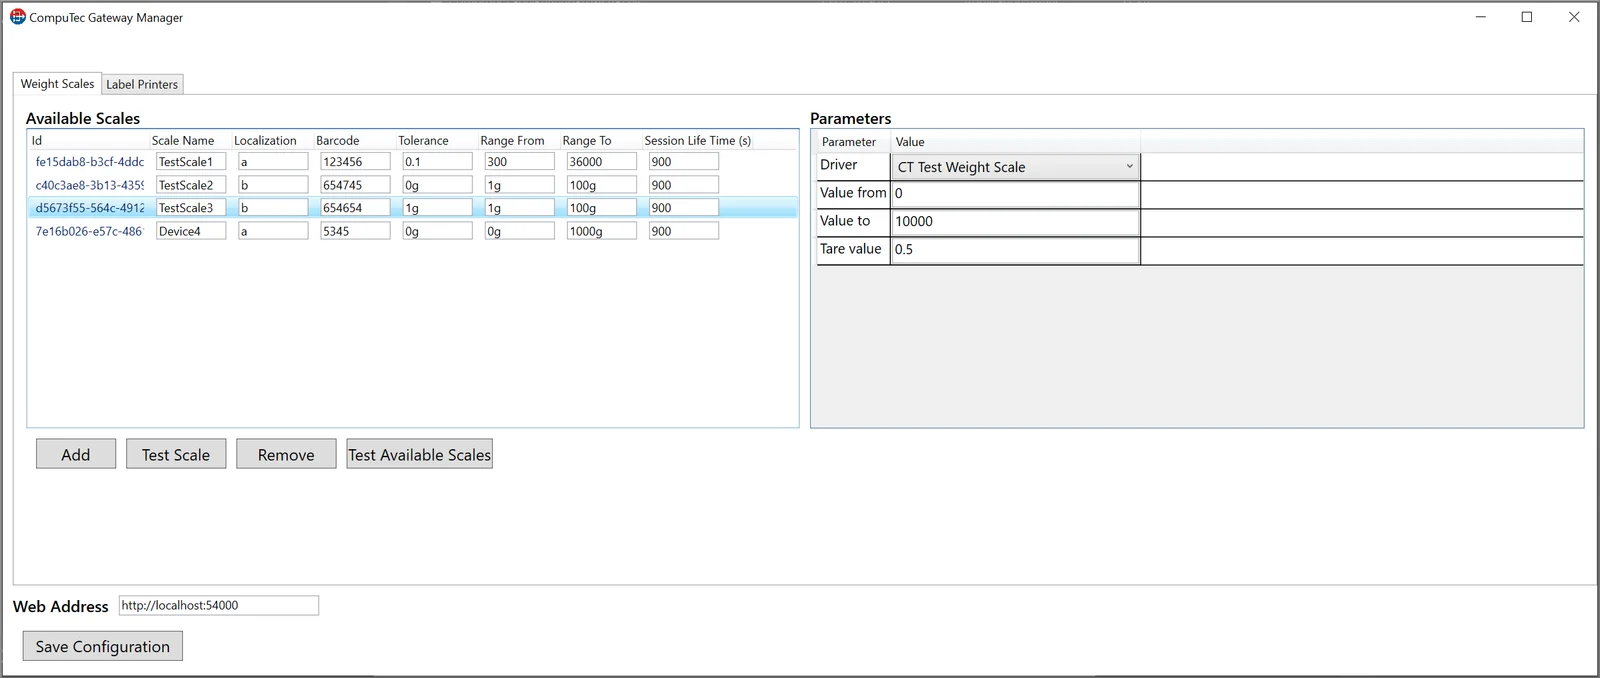Edit TestScale1 Session Life Time 900
The image size is (1600, 678).
pyautogui.click(x=683, y=161)
